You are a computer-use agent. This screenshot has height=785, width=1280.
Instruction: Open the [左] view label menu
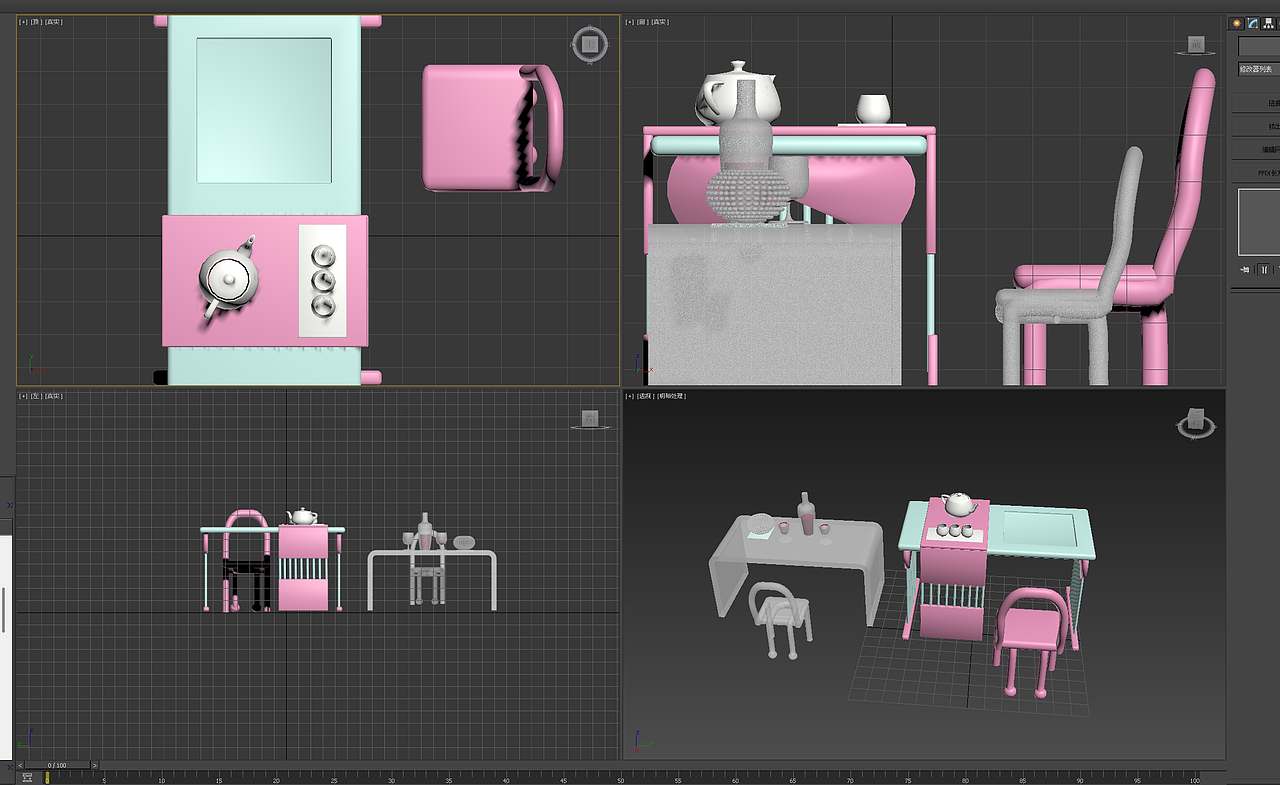[x=36, y=396]
